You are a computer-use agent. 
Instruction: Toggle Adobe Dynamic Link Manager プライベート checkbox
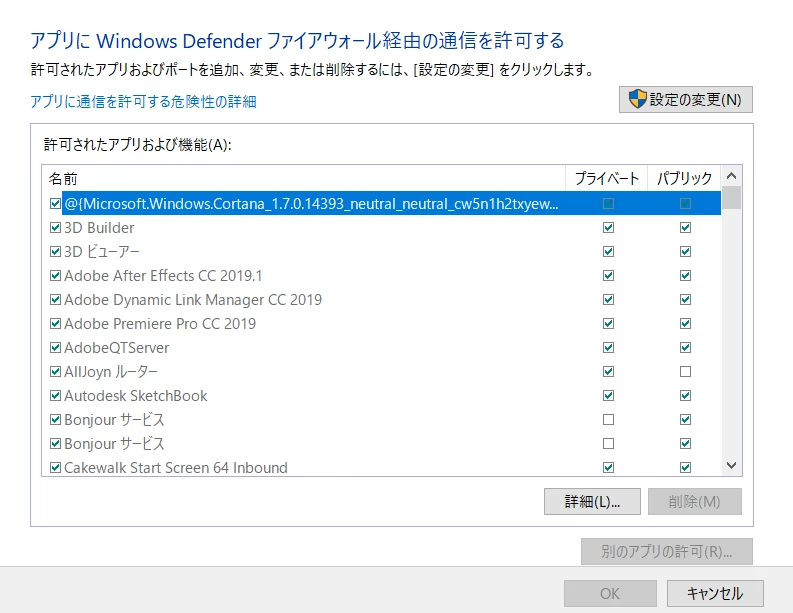(x=608, y=299)
